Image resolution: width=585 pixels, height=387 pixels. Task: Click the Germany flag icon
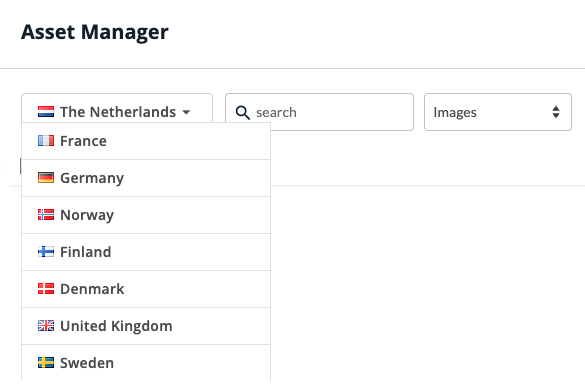click(x=46, y=178)
